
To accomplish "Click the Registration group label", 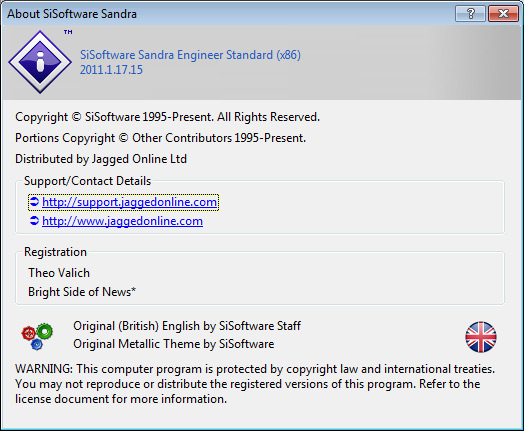I will click(x=55, y=252).
